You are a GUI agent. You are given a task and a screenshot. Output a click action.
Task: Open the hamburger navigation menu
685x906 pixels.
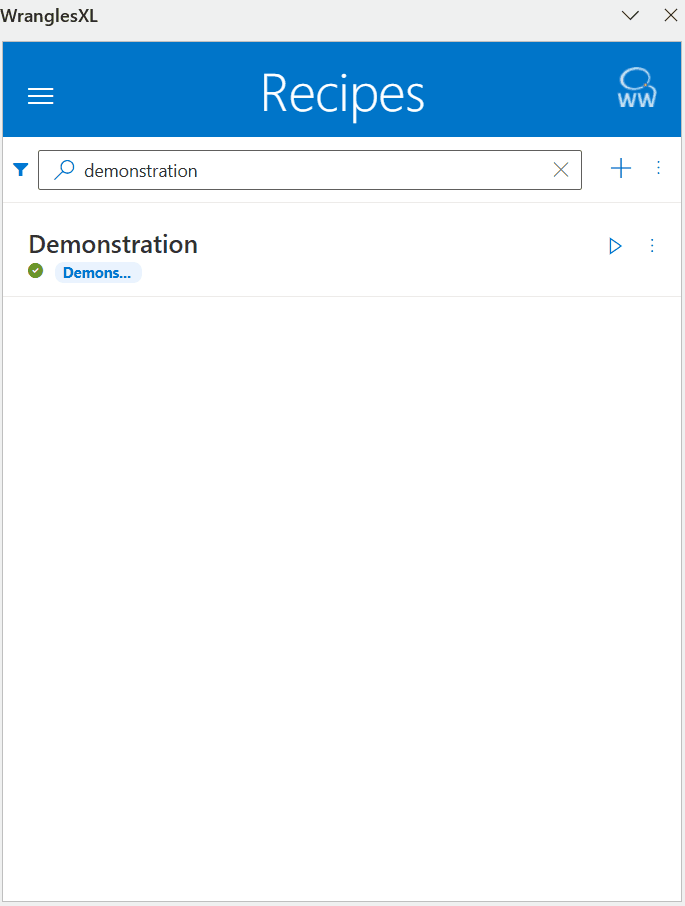pos(40,96)
